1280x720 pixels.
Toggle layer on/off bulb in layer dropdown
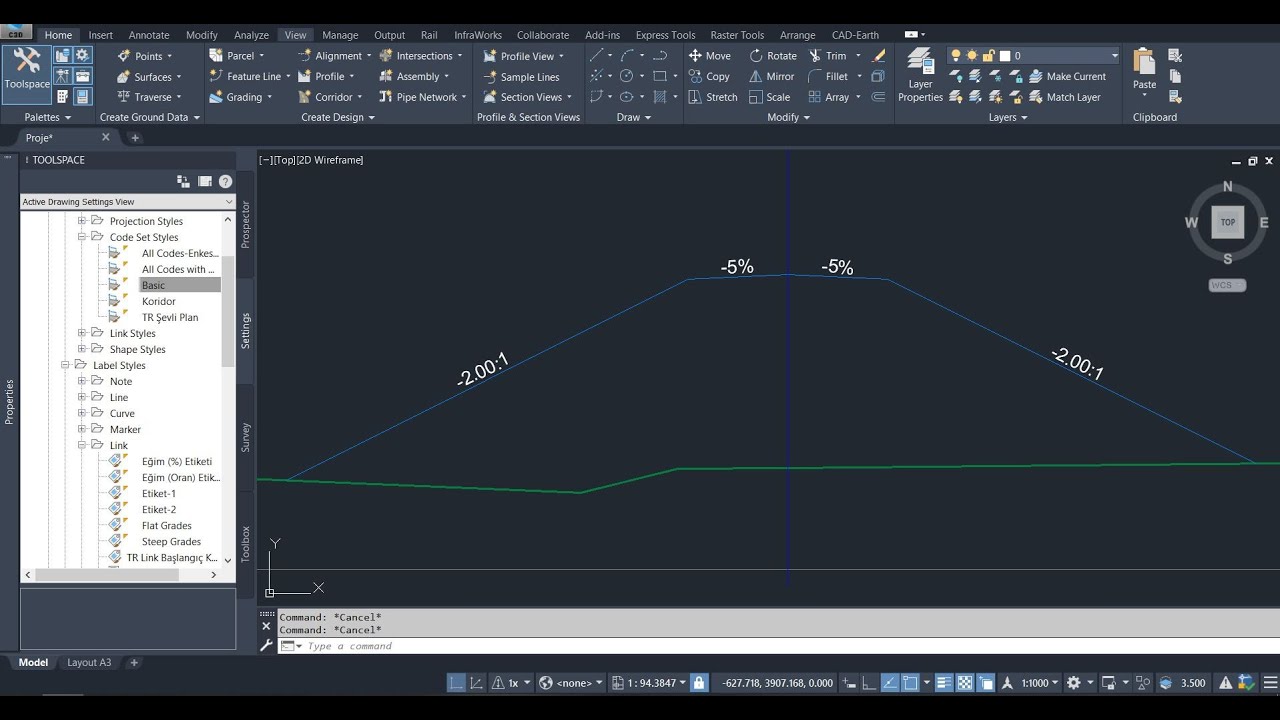[x=956, y=56]
